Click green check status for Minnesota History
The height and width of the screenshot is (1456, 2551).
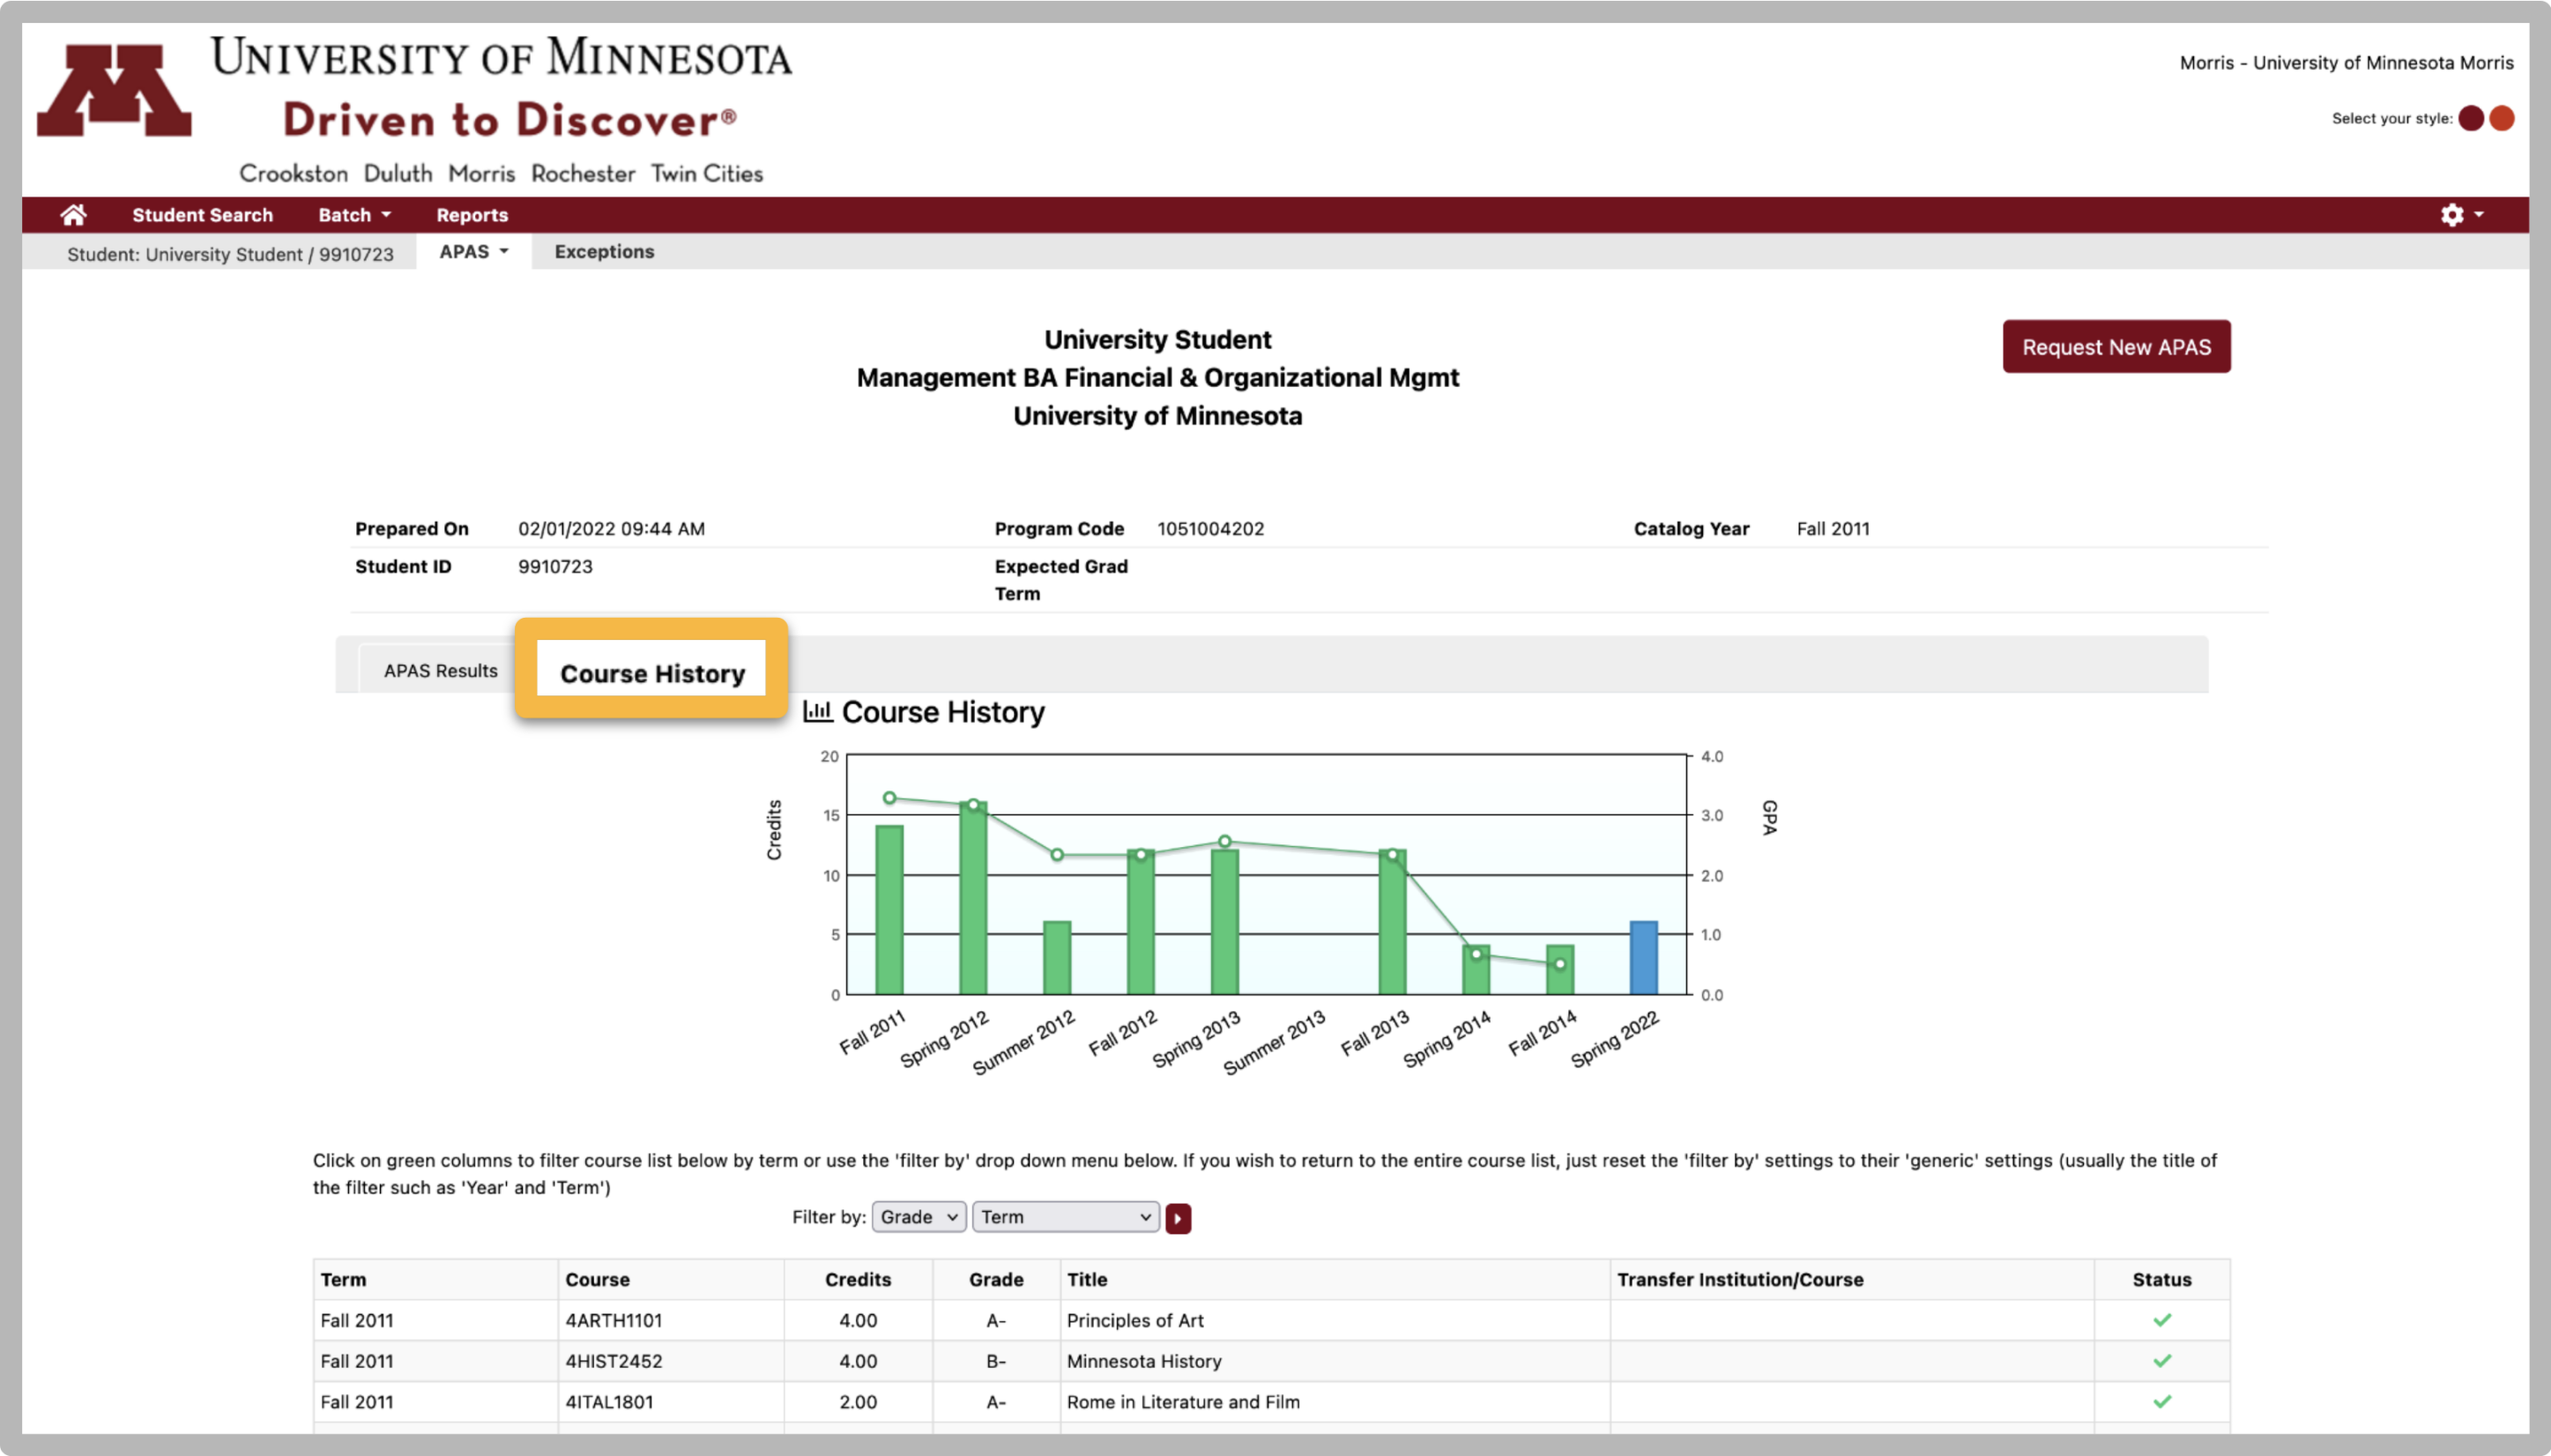[x=2162, y=1361]
